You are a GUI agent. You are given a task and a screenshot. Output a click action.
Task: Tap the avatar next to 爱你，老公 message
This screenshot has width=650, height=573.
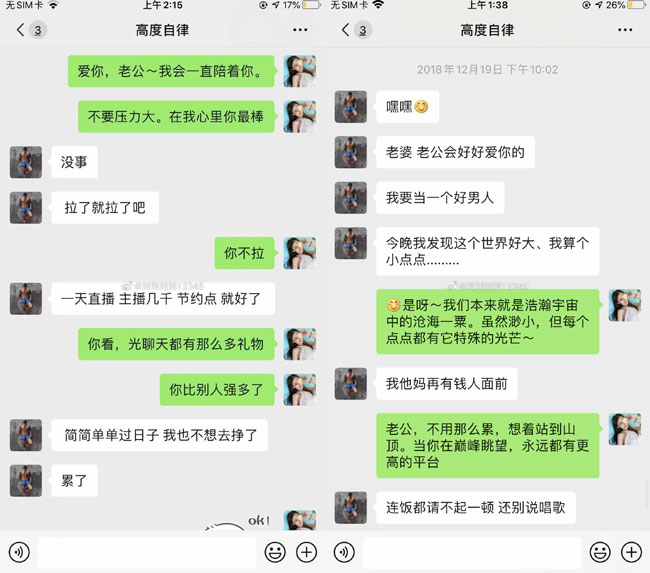tap(300, 71)
